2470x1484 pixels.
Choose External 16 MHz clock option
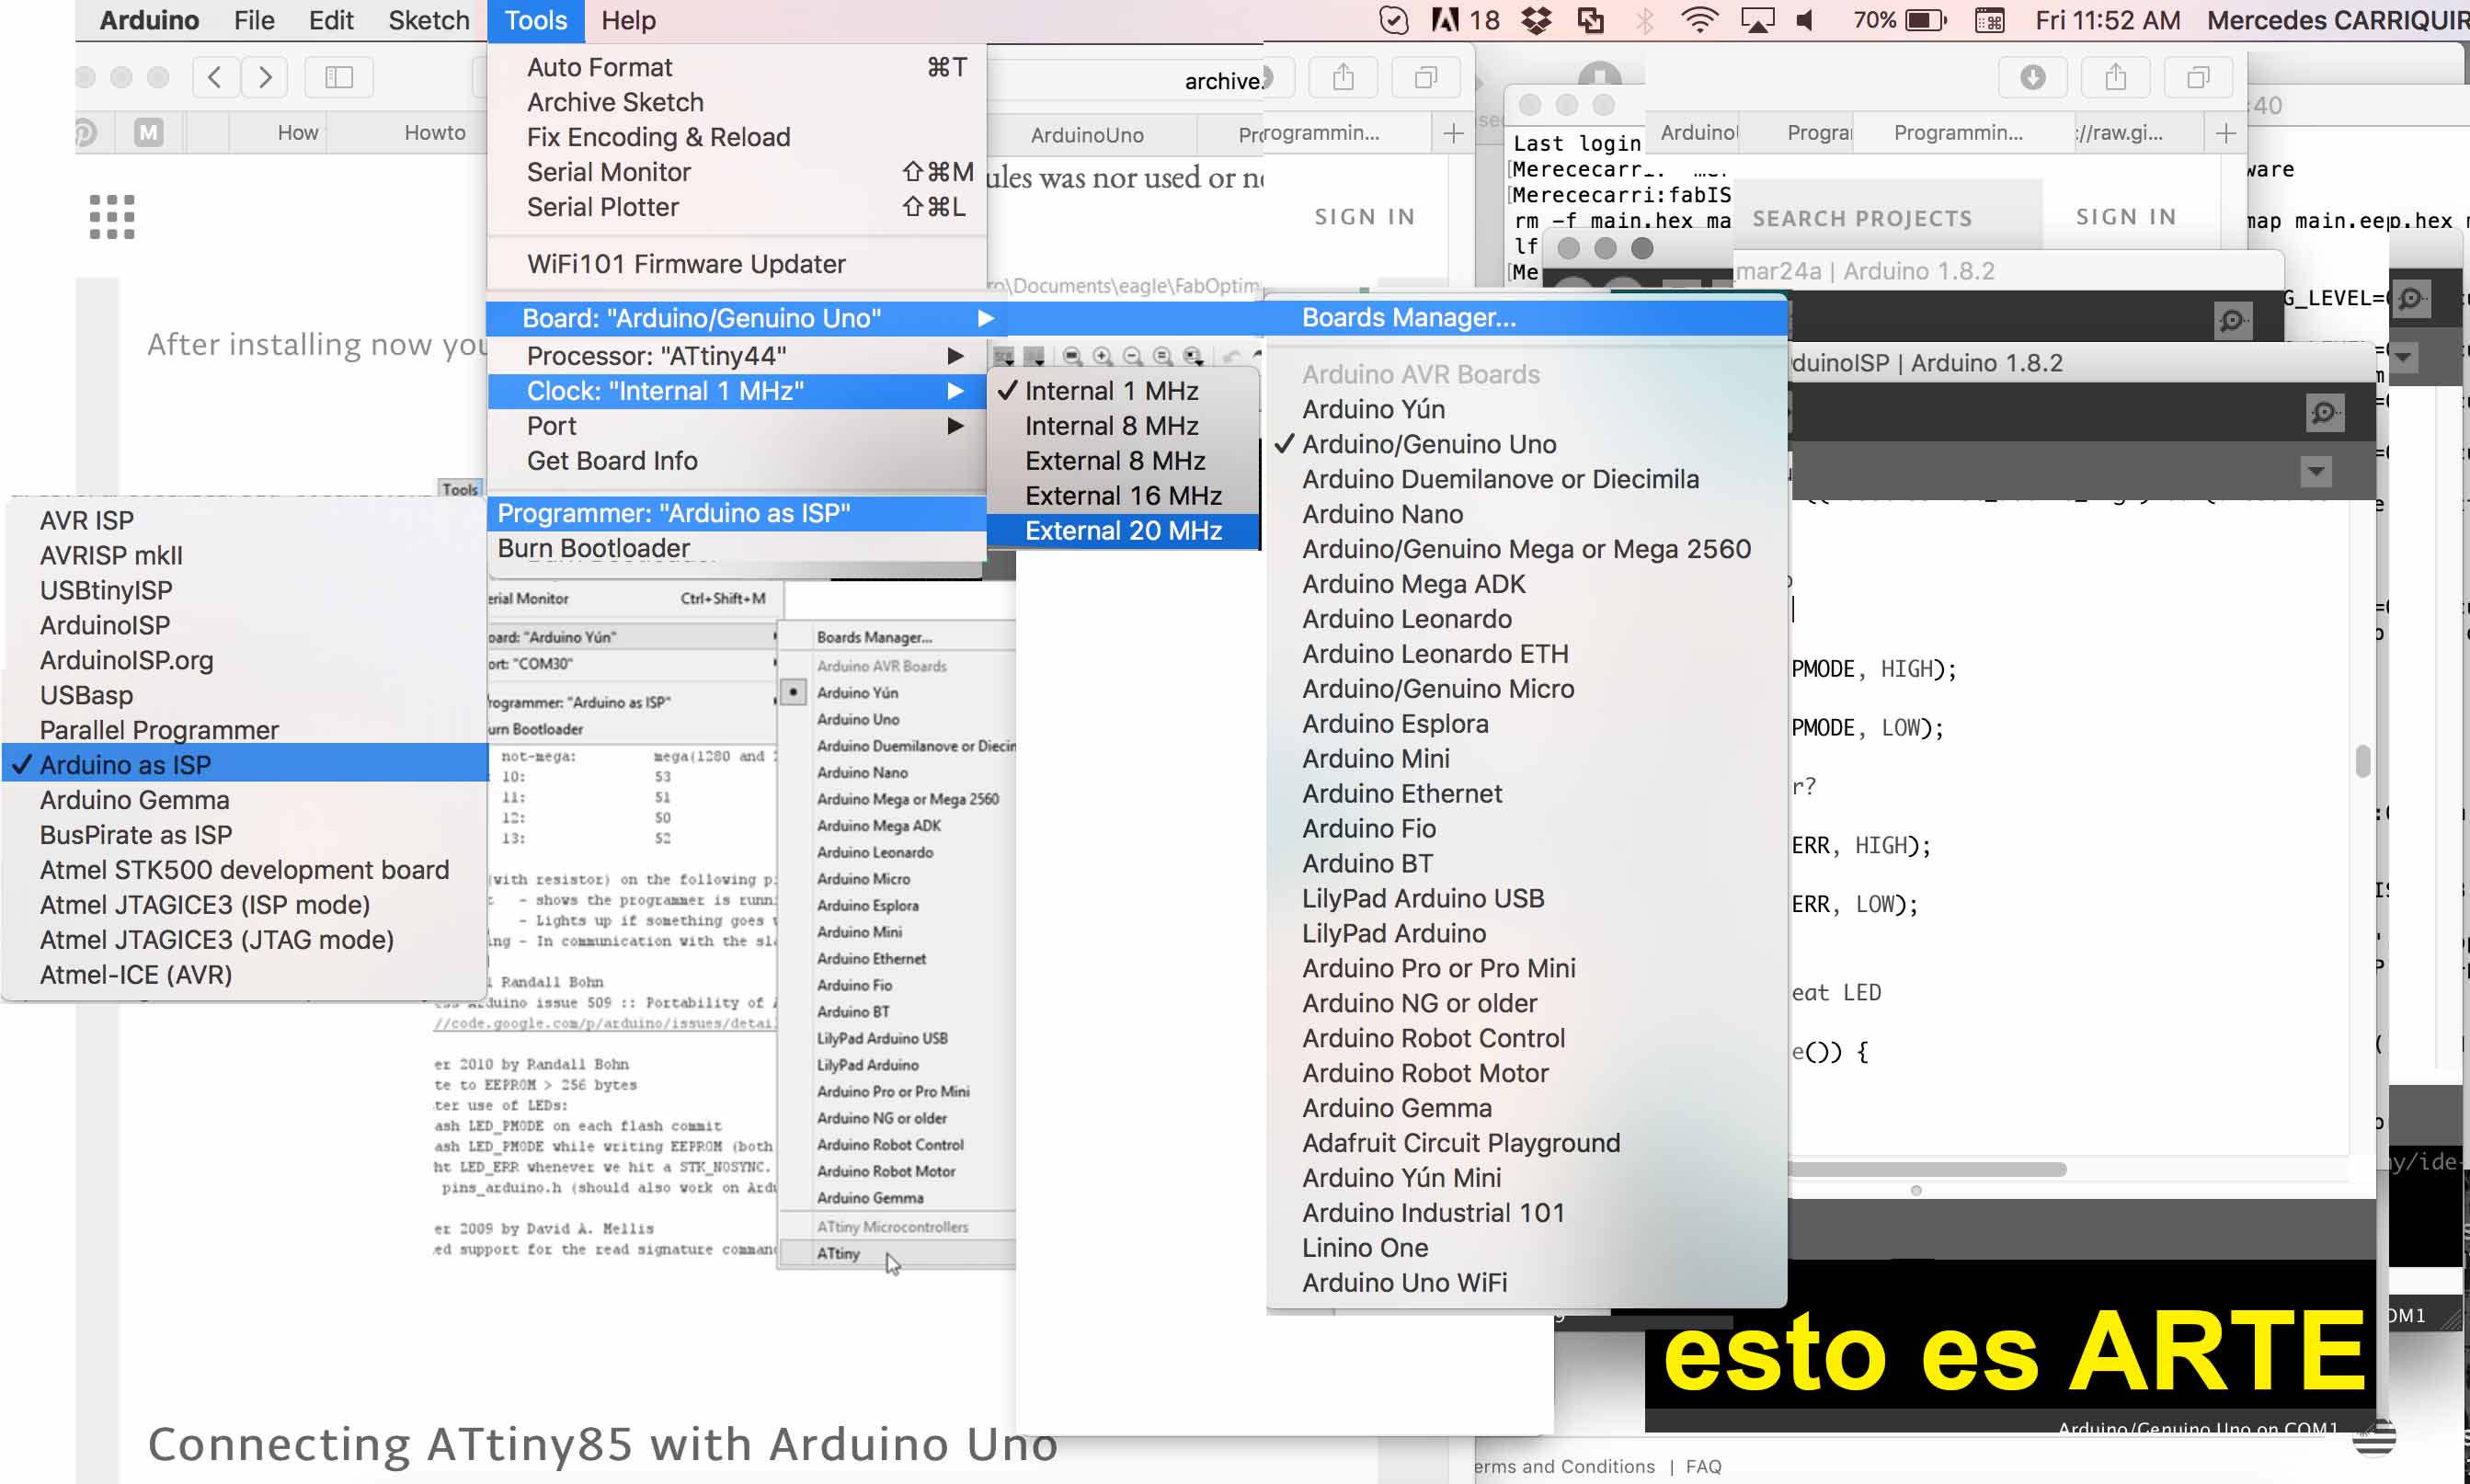[1124, 496]
